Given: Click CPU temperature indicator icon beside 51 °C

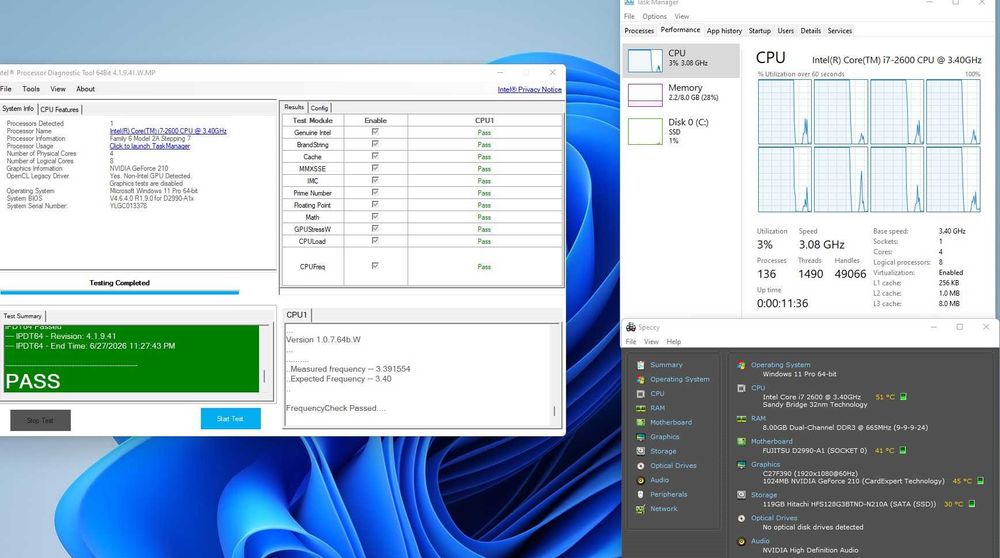Looking at the screenshot, I should pyautogui.click(x=903, y=397).
